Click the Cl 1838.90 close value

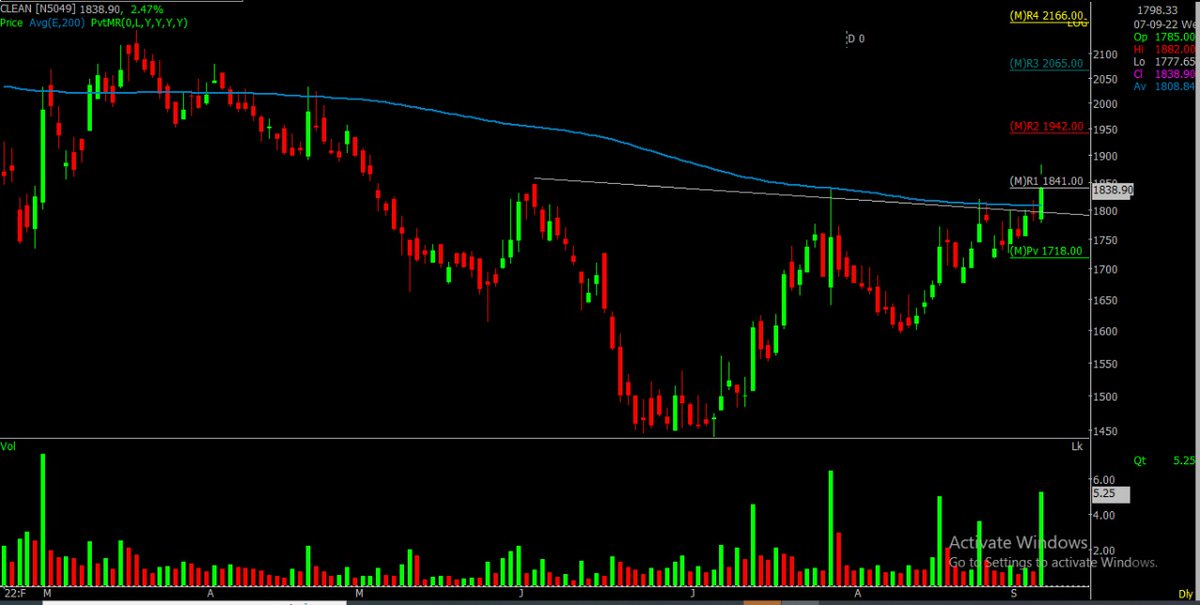click(1163, 74)
